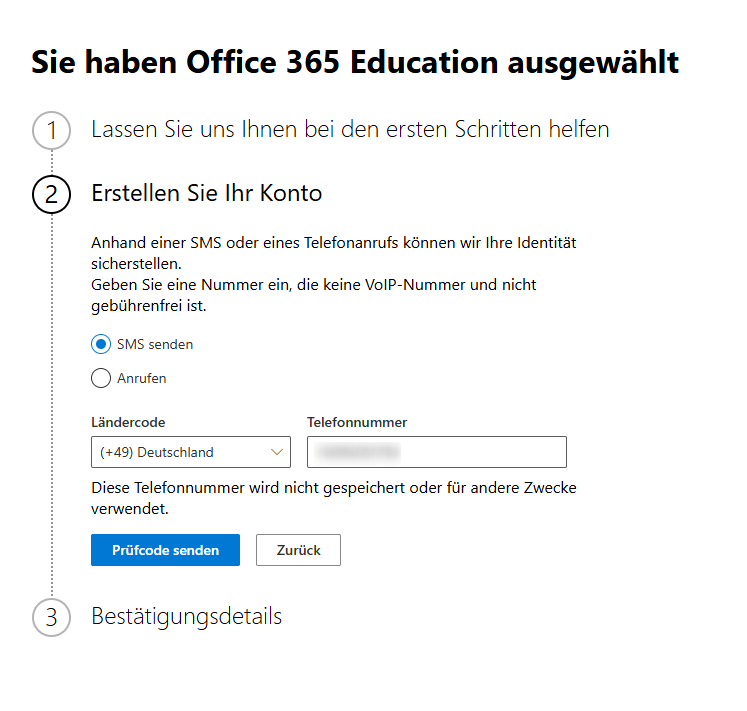The height and width of the screenshot is (711, 747).
Task: Open the Ländercode country dropdown
Action: click(x=180, y=452)
